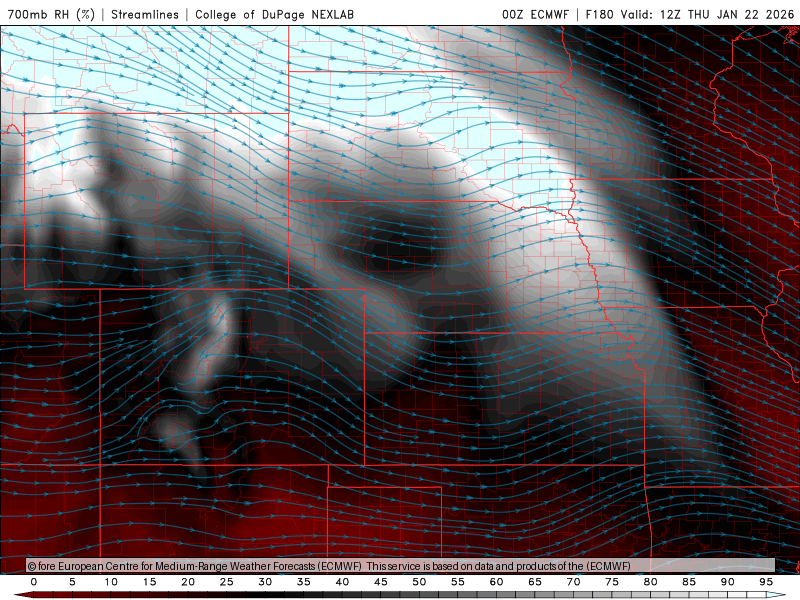The height and width of the screenshot is (600, 800).
Task: Click the "70" colorbar scale label
Action: (x=573, y=582)
